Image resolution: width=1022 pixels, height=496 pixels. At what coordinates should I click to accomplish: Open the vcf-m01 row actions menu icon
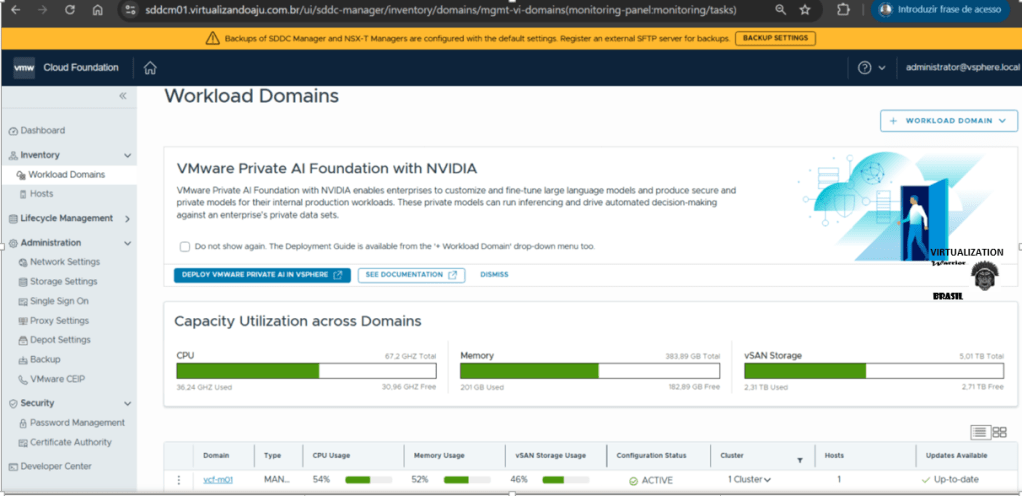coord(180,480)
